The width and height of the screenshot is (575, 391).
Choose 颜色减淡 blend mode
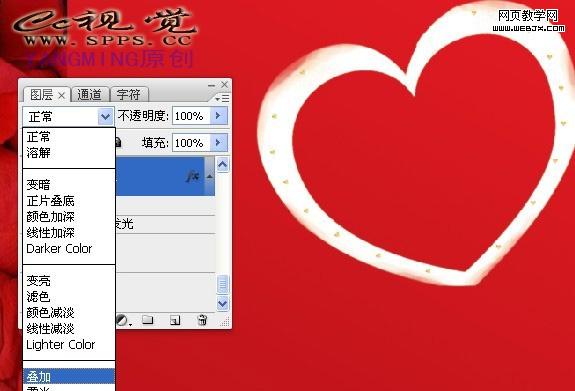click(51, 313)
